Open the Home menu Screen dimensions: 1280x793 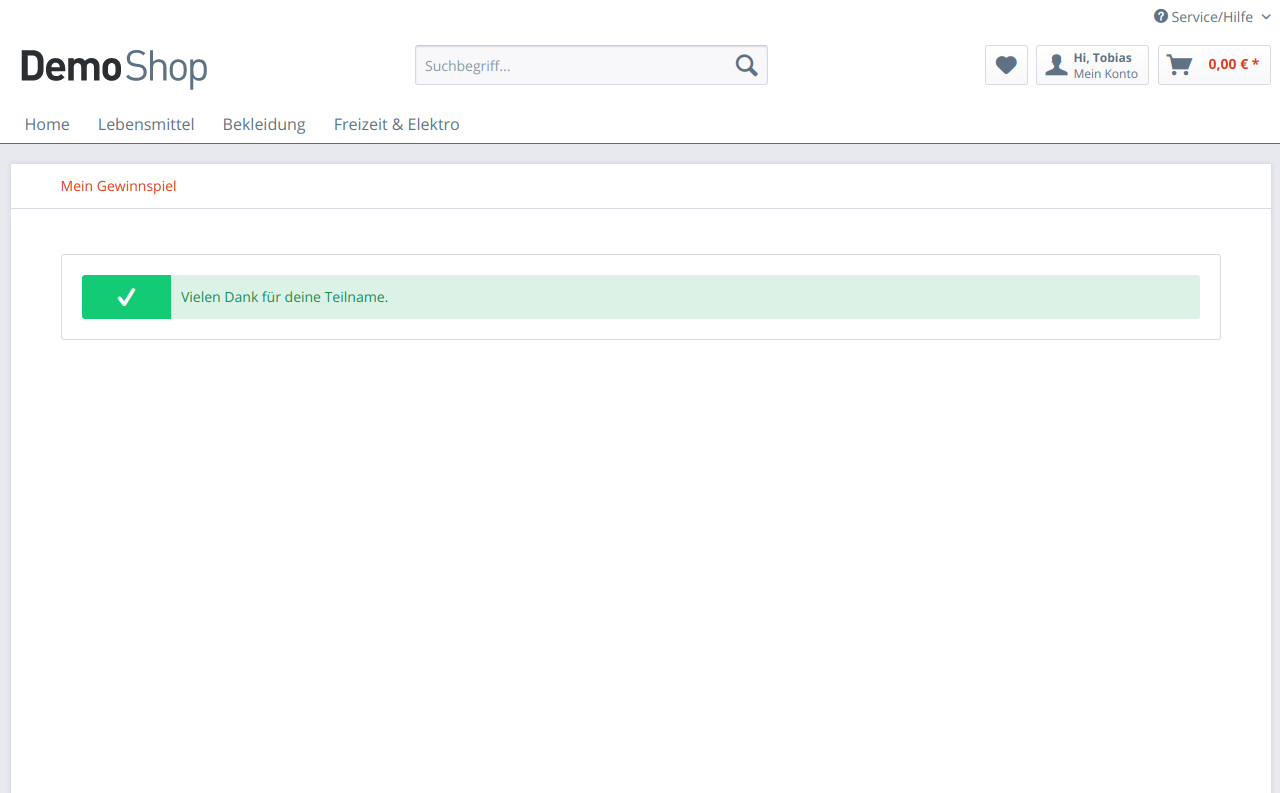(47, 124)
